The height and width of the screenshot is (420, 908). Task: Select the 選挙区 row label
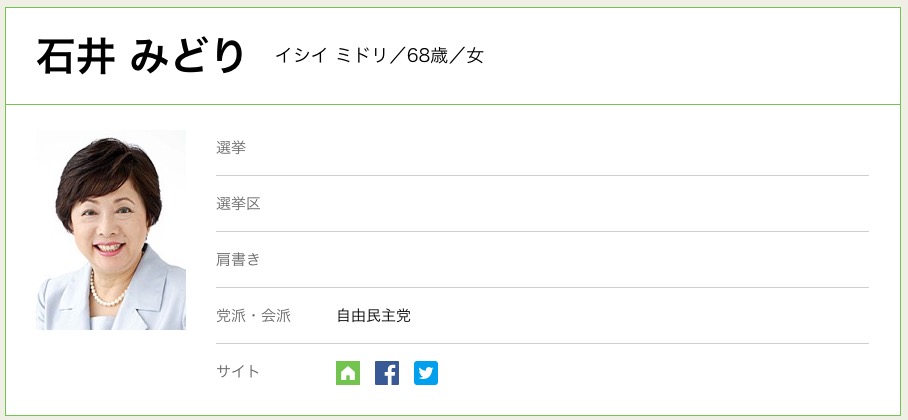[238, 204]
